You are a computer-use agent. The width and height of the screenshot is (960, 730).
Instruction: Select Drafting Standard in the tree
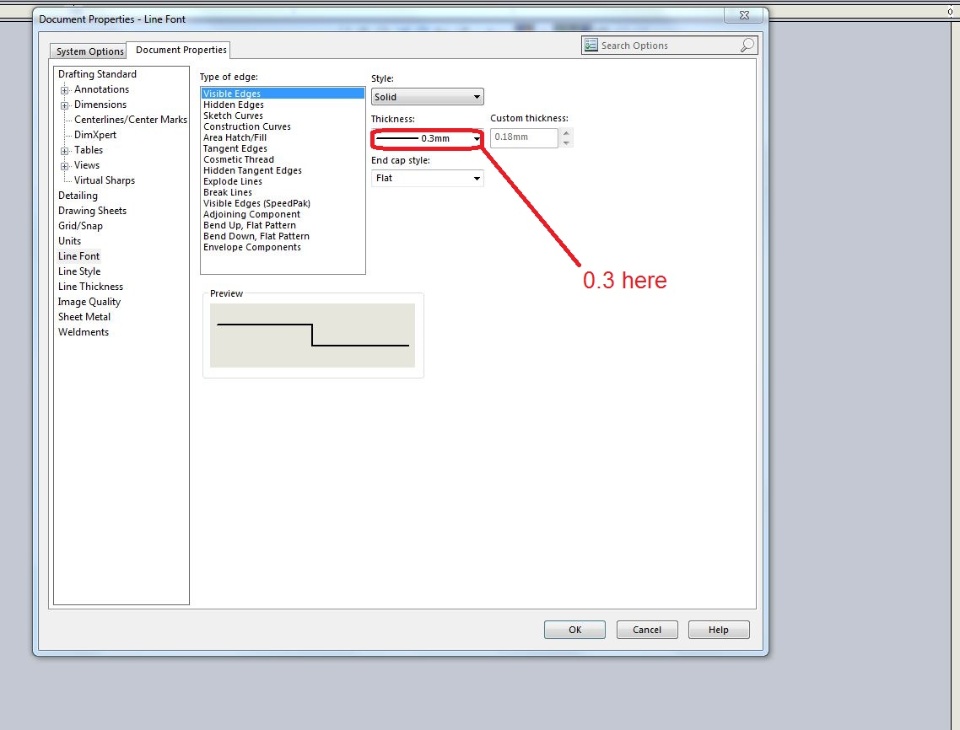pos(97,74)
